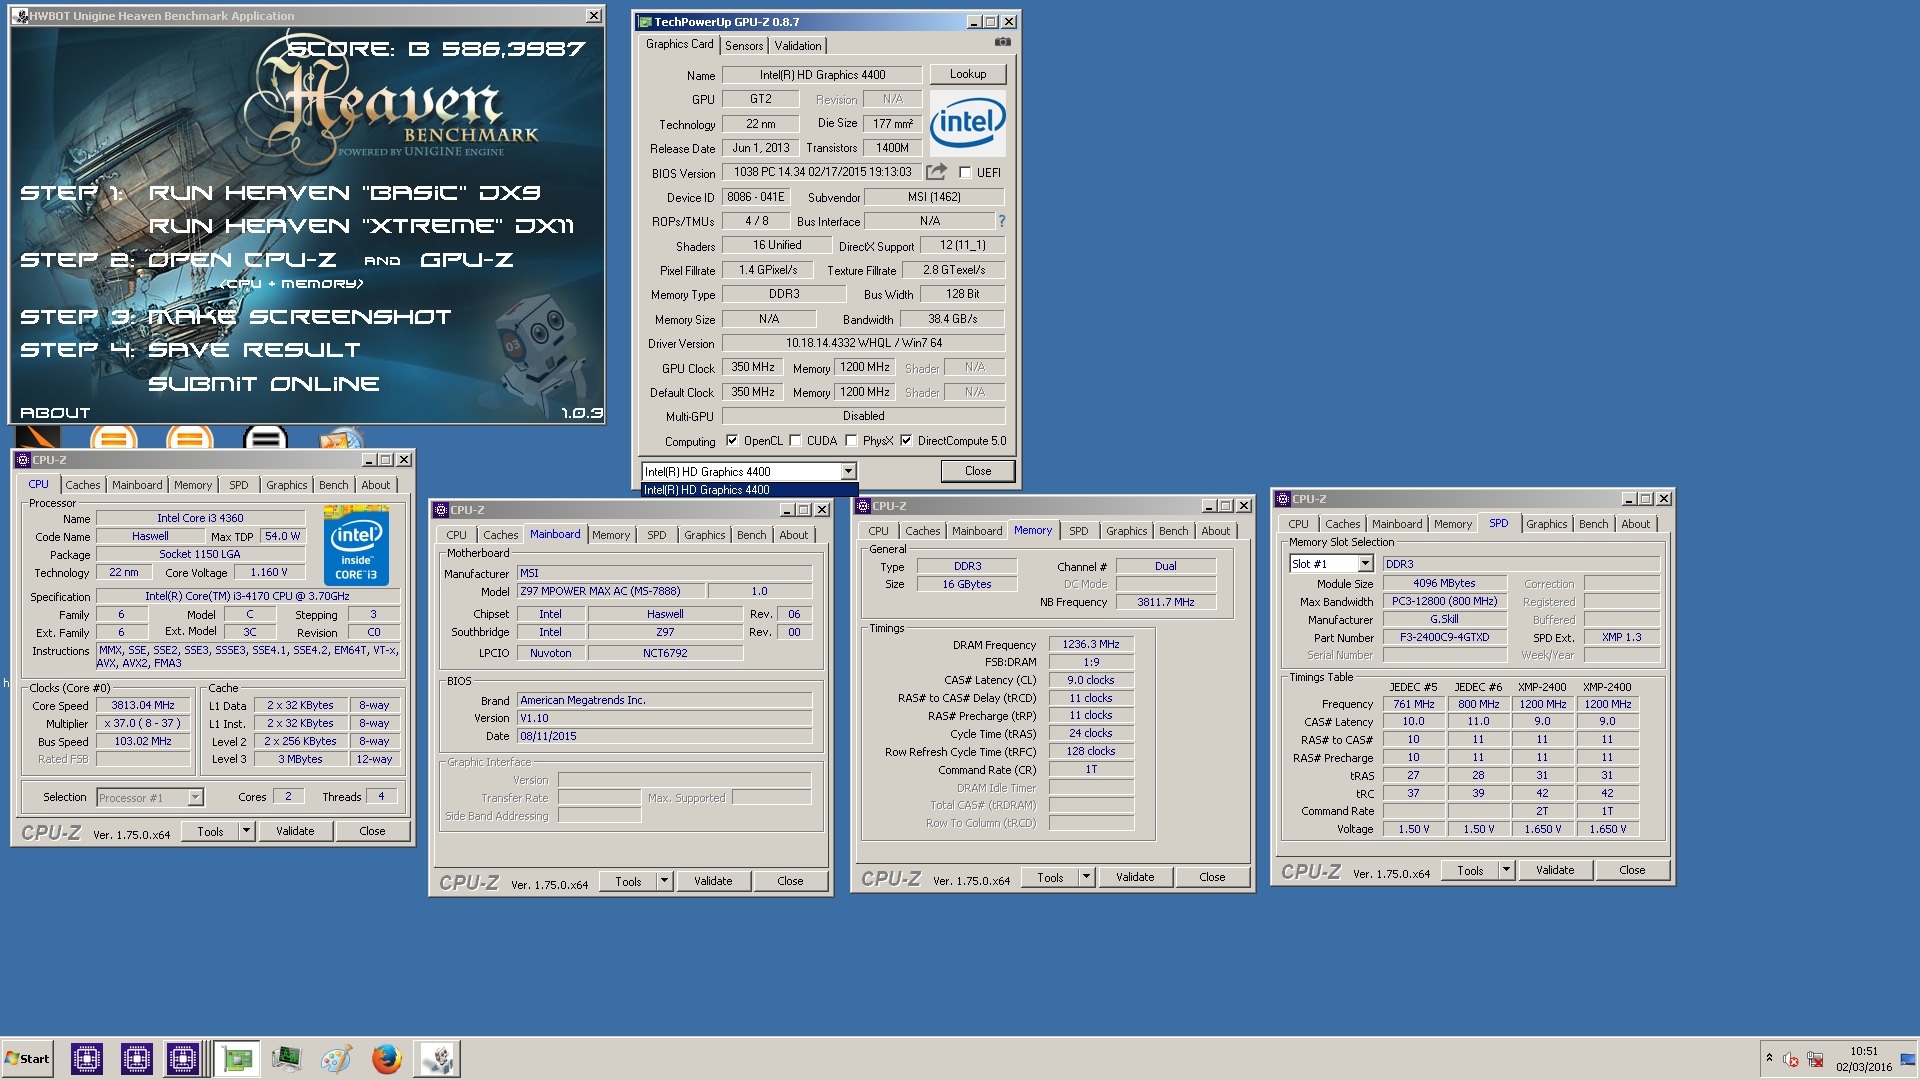Screen dimensions: 1920x1080
Task: Click the GPU-Z screenshot camera icon
Action: 1002,42
